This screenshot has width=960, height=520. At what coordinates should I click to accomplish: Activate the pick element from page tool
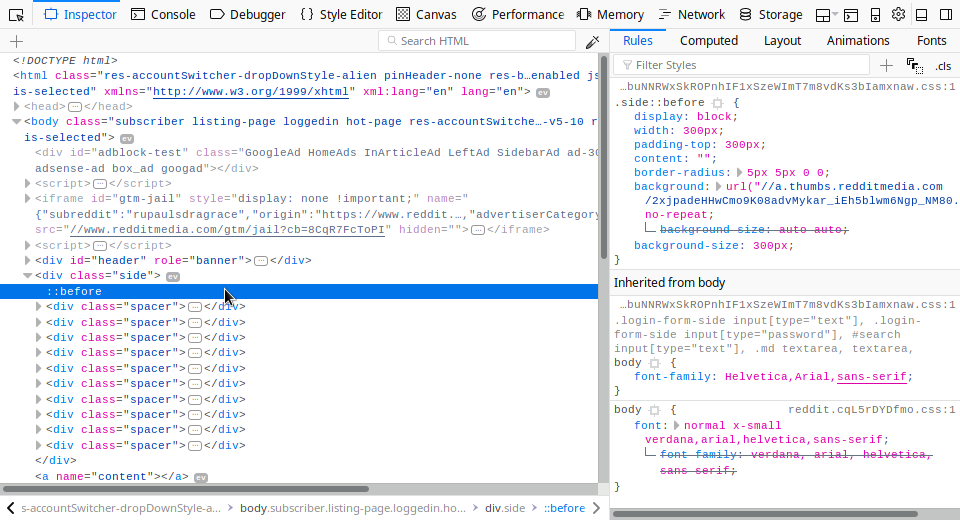click(x=17, y=15)
